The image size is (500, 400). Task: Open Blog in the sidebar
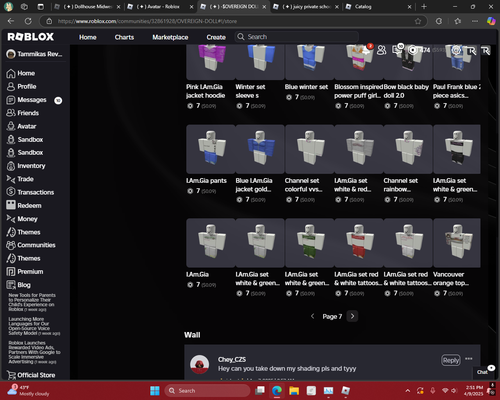tap(18, 285)
